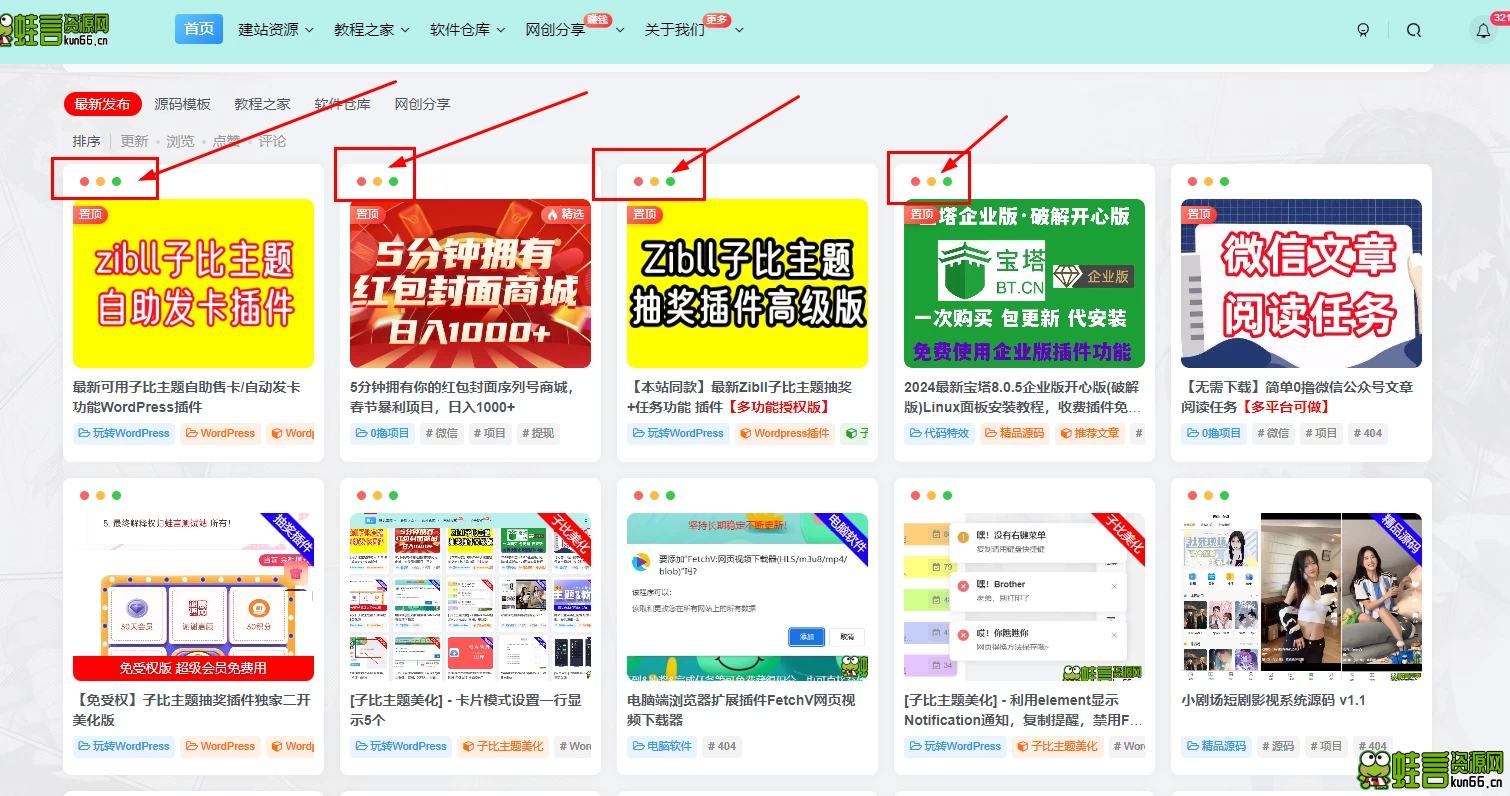Viewport: 1510px width, 796px height.
Task: Open the 微信文章阅读任务 thumbnail
Action: pos(1301,284)
